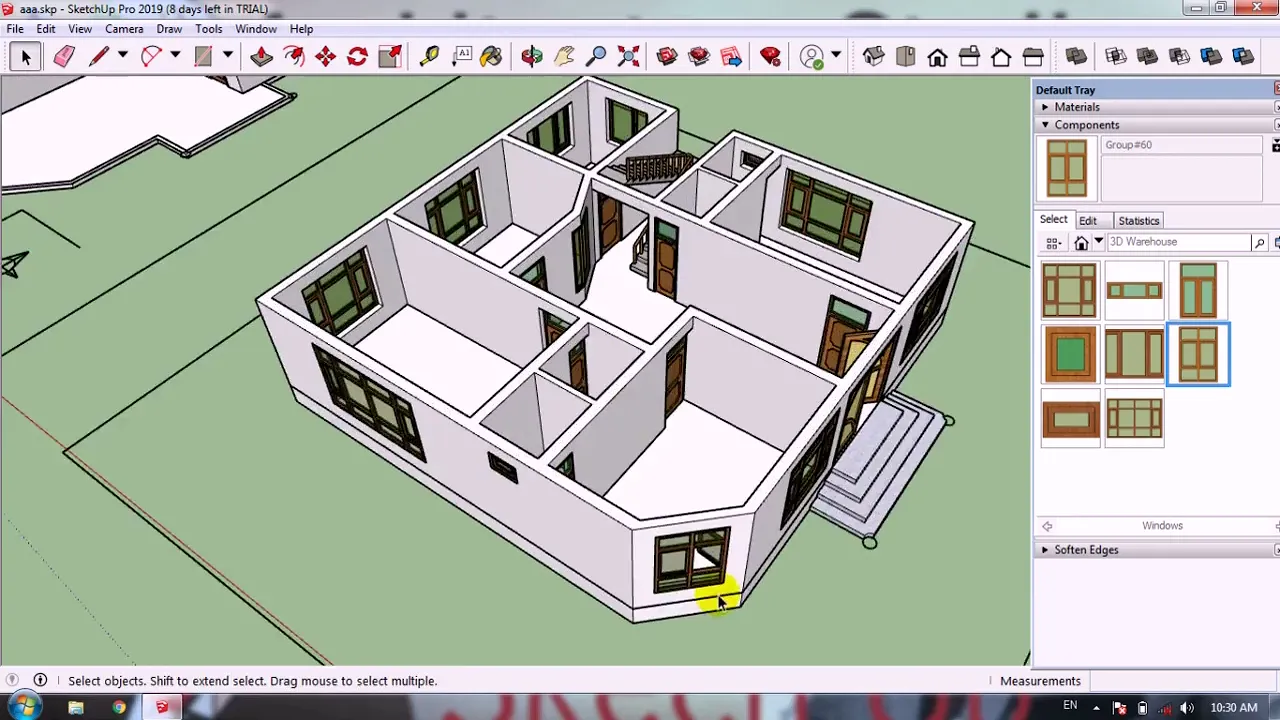Activate the Push/Pull tool
This screenshot has width=1280, height=720.
point(261,57)
